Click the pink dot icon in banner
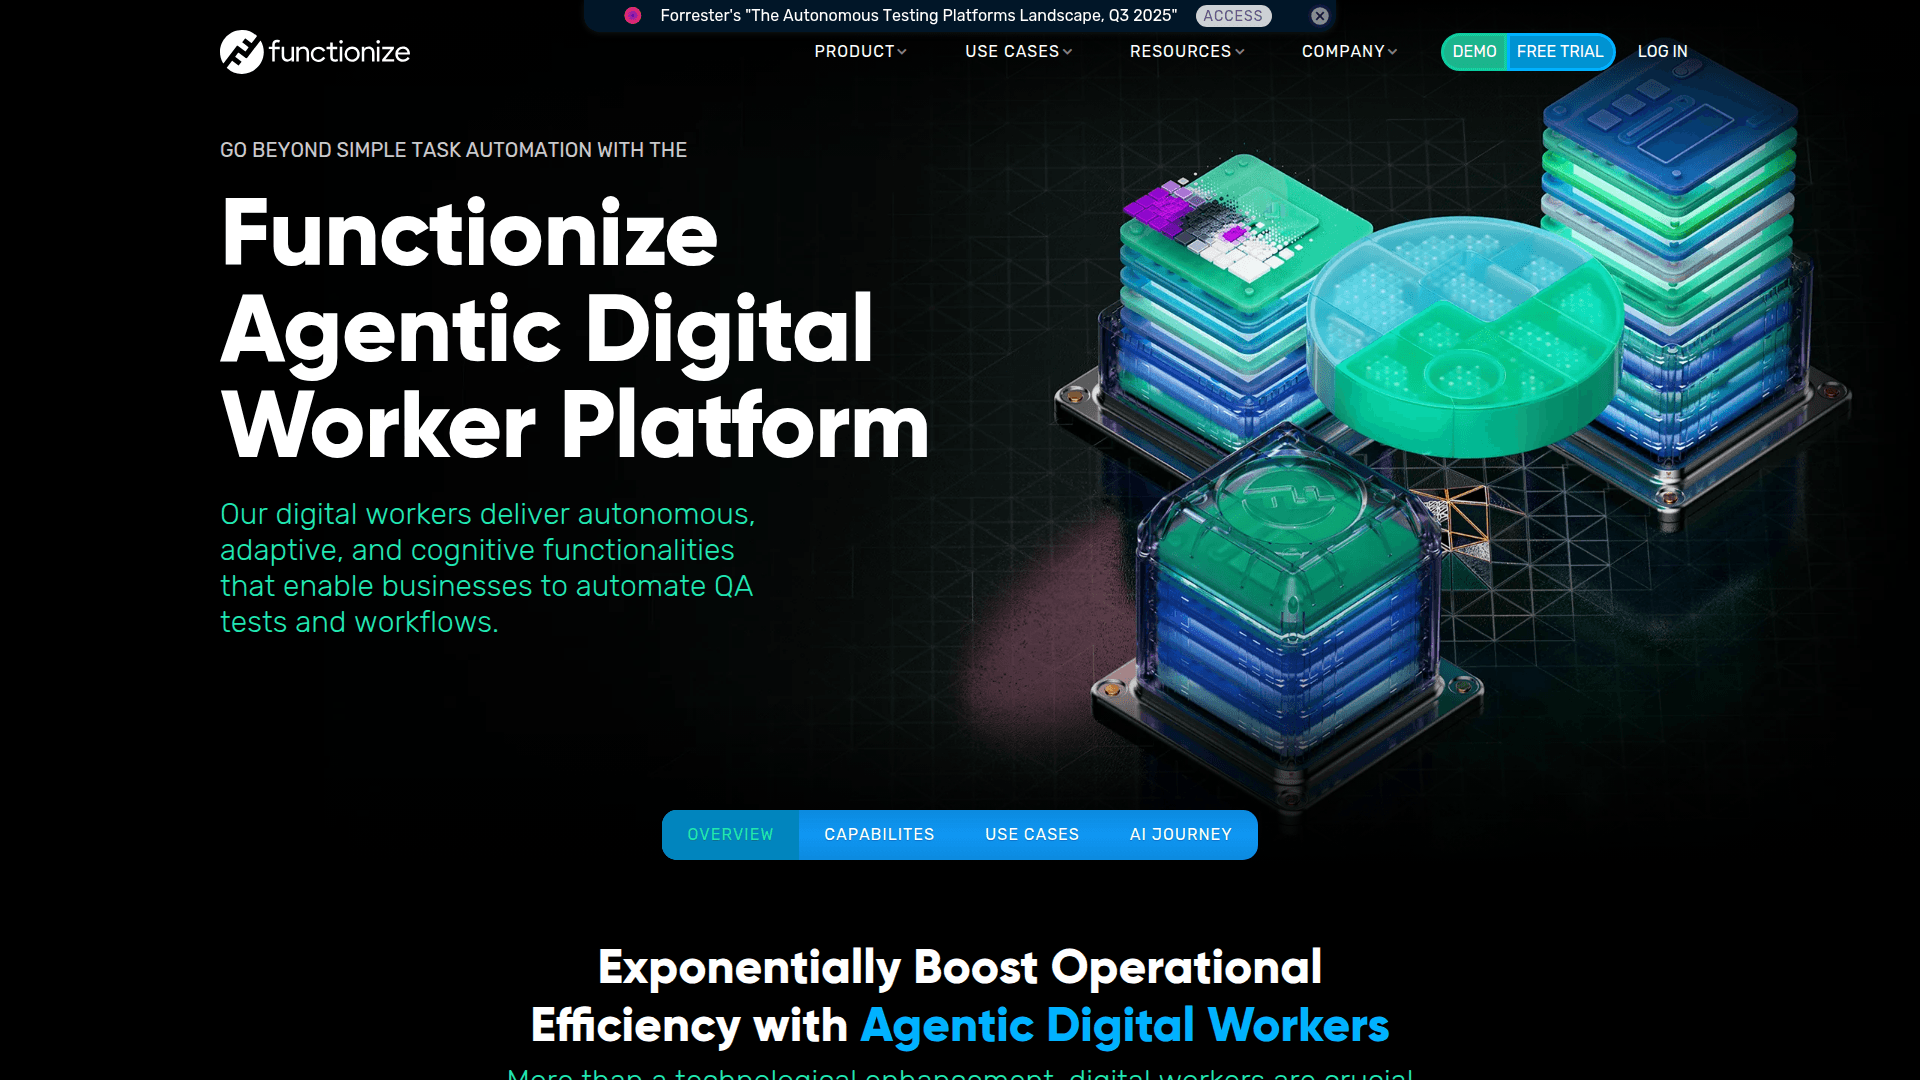This screenshot has width=1920, height=1080. (633, 16)
